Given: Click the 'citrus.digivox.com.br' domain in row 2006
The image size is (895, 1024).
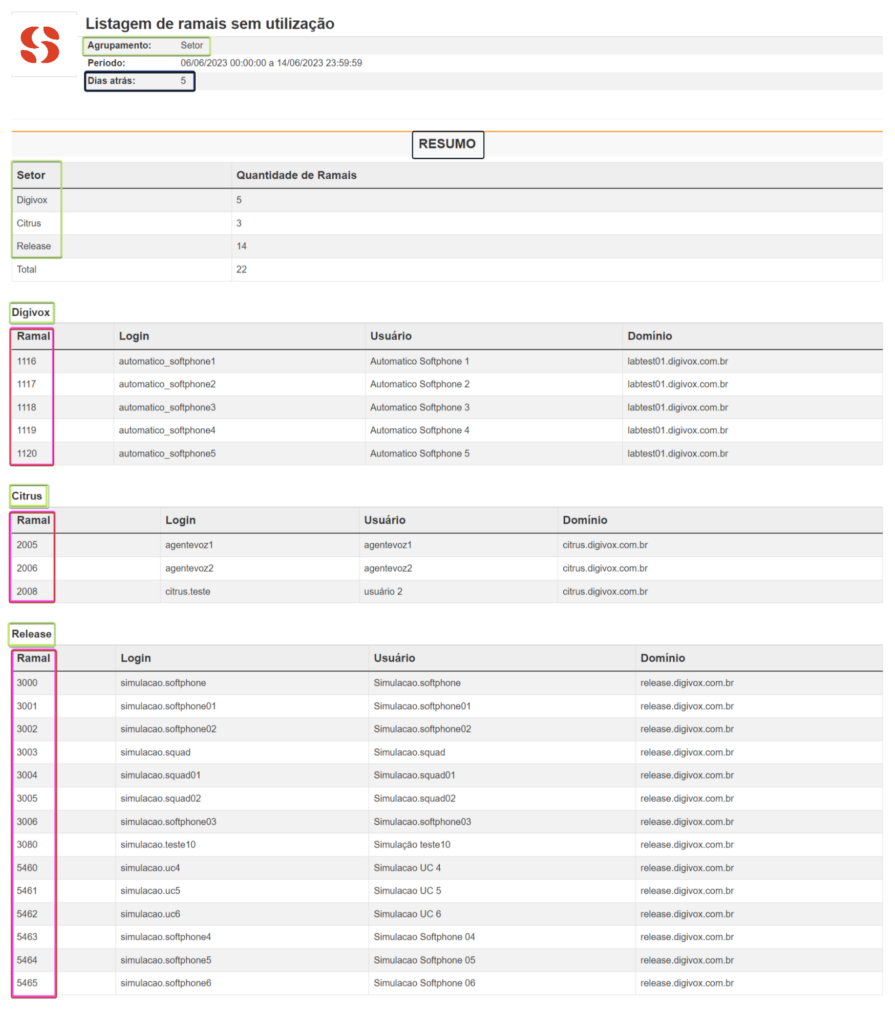Looking at the screenshot, I should [606, 568].
